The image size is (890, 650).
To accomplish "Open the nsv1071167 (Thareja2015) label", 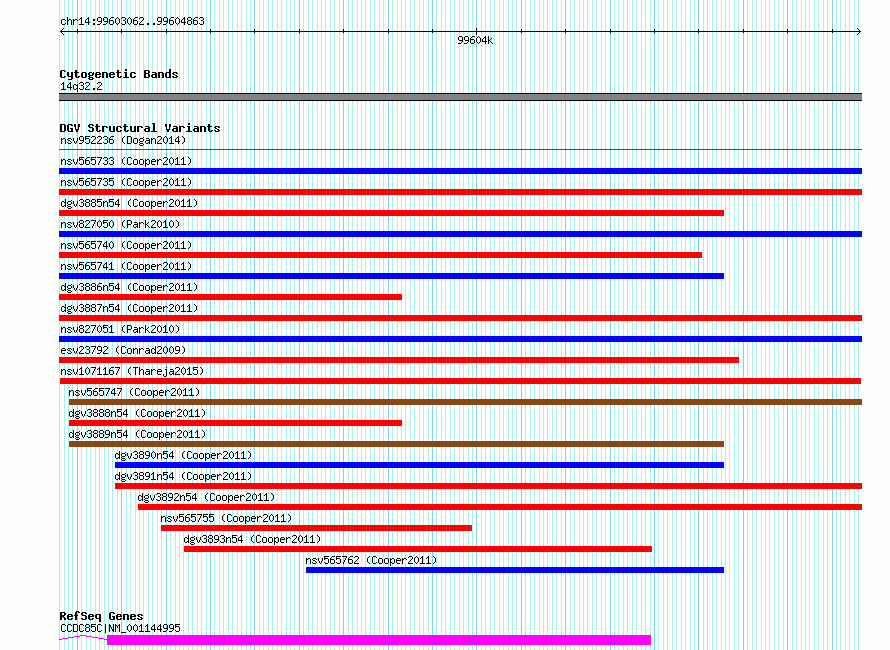I will [132, 371].
